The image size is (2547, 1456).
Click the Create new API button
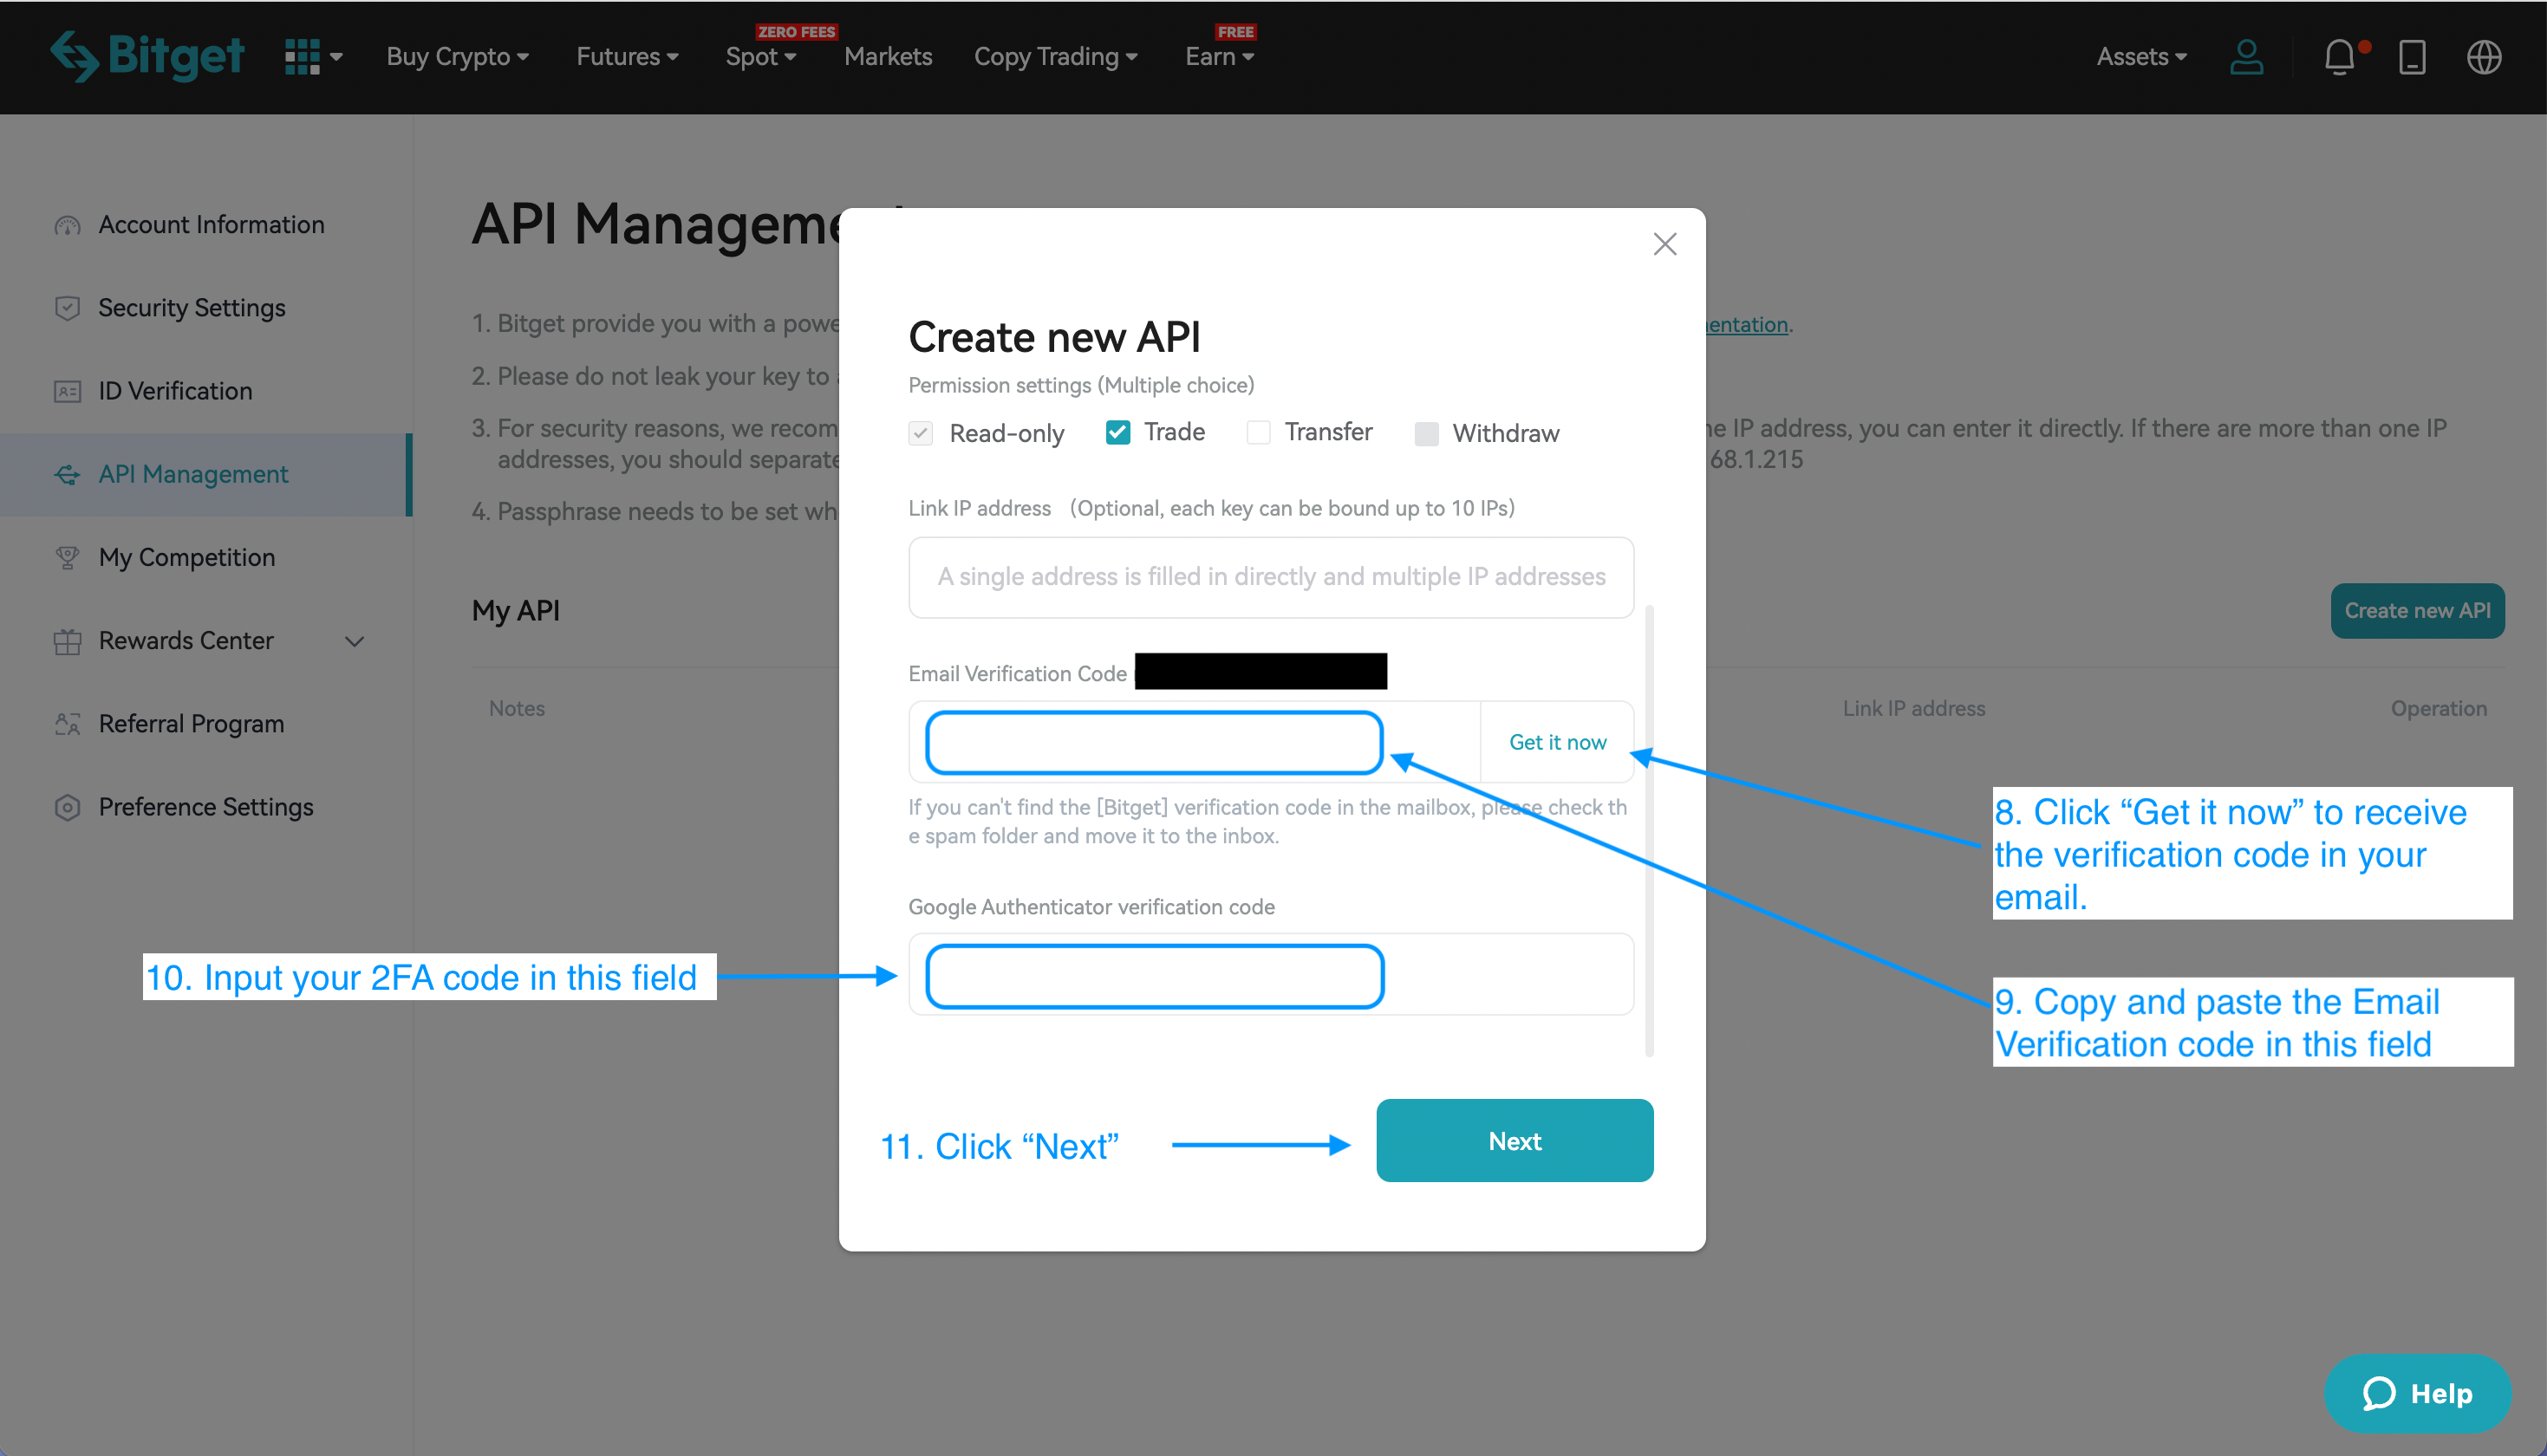coord(2417,610)
